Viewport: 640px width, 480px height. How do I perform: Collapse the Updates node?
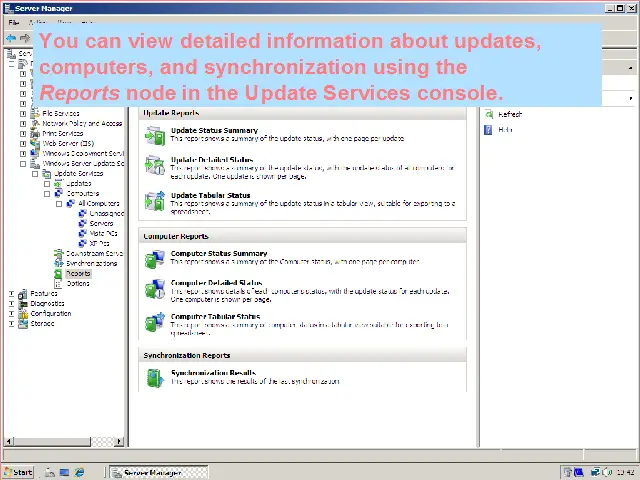click(x=47, y=184)
